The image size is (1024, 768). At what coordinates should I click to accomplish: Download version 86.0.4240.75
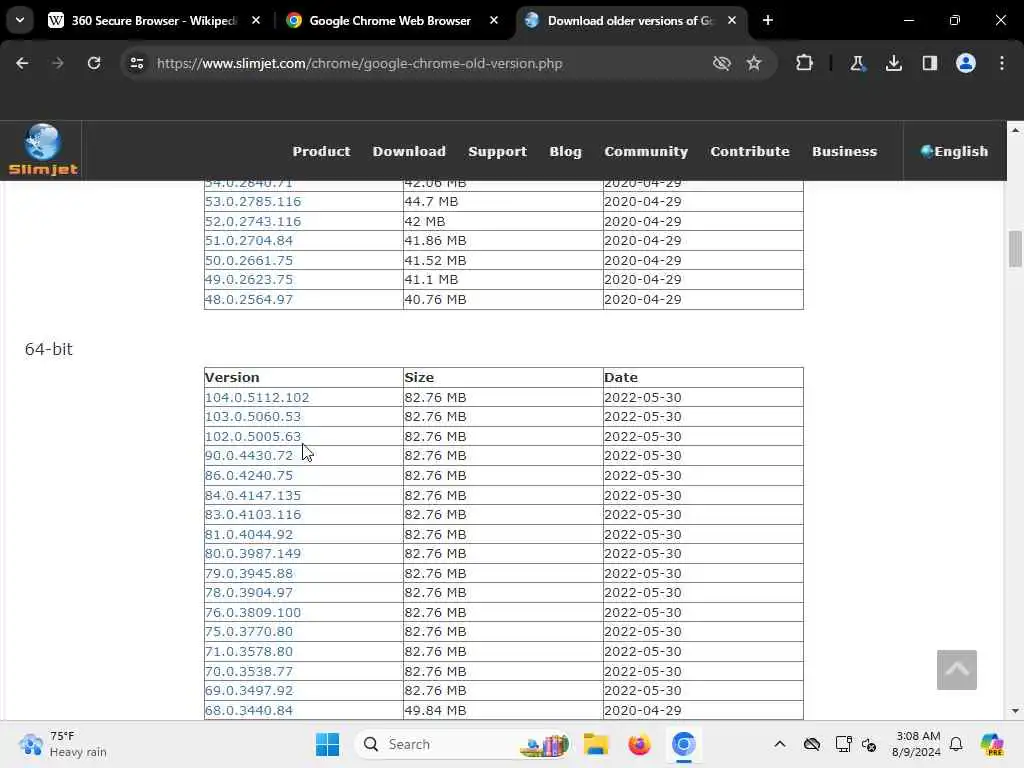point(249,475)
